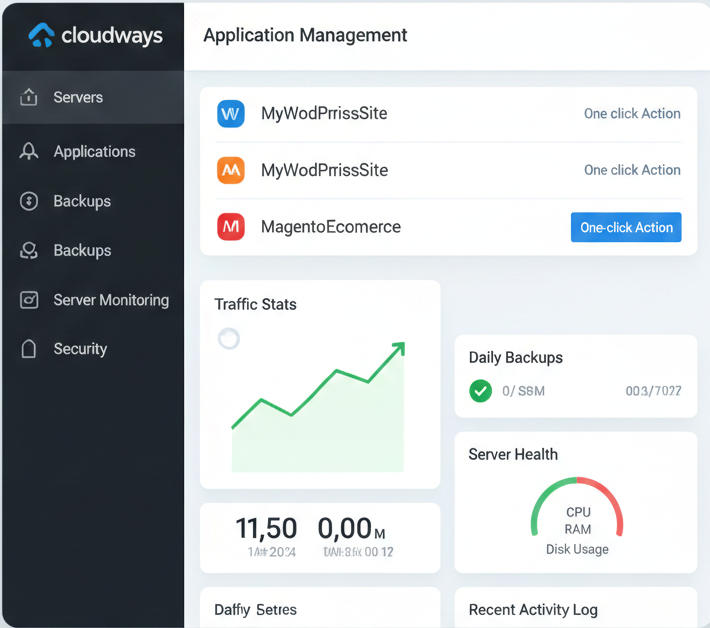Click the RAM label inside the gauge
Viewport: 710px width, 628px height.
tap(578, 529)
